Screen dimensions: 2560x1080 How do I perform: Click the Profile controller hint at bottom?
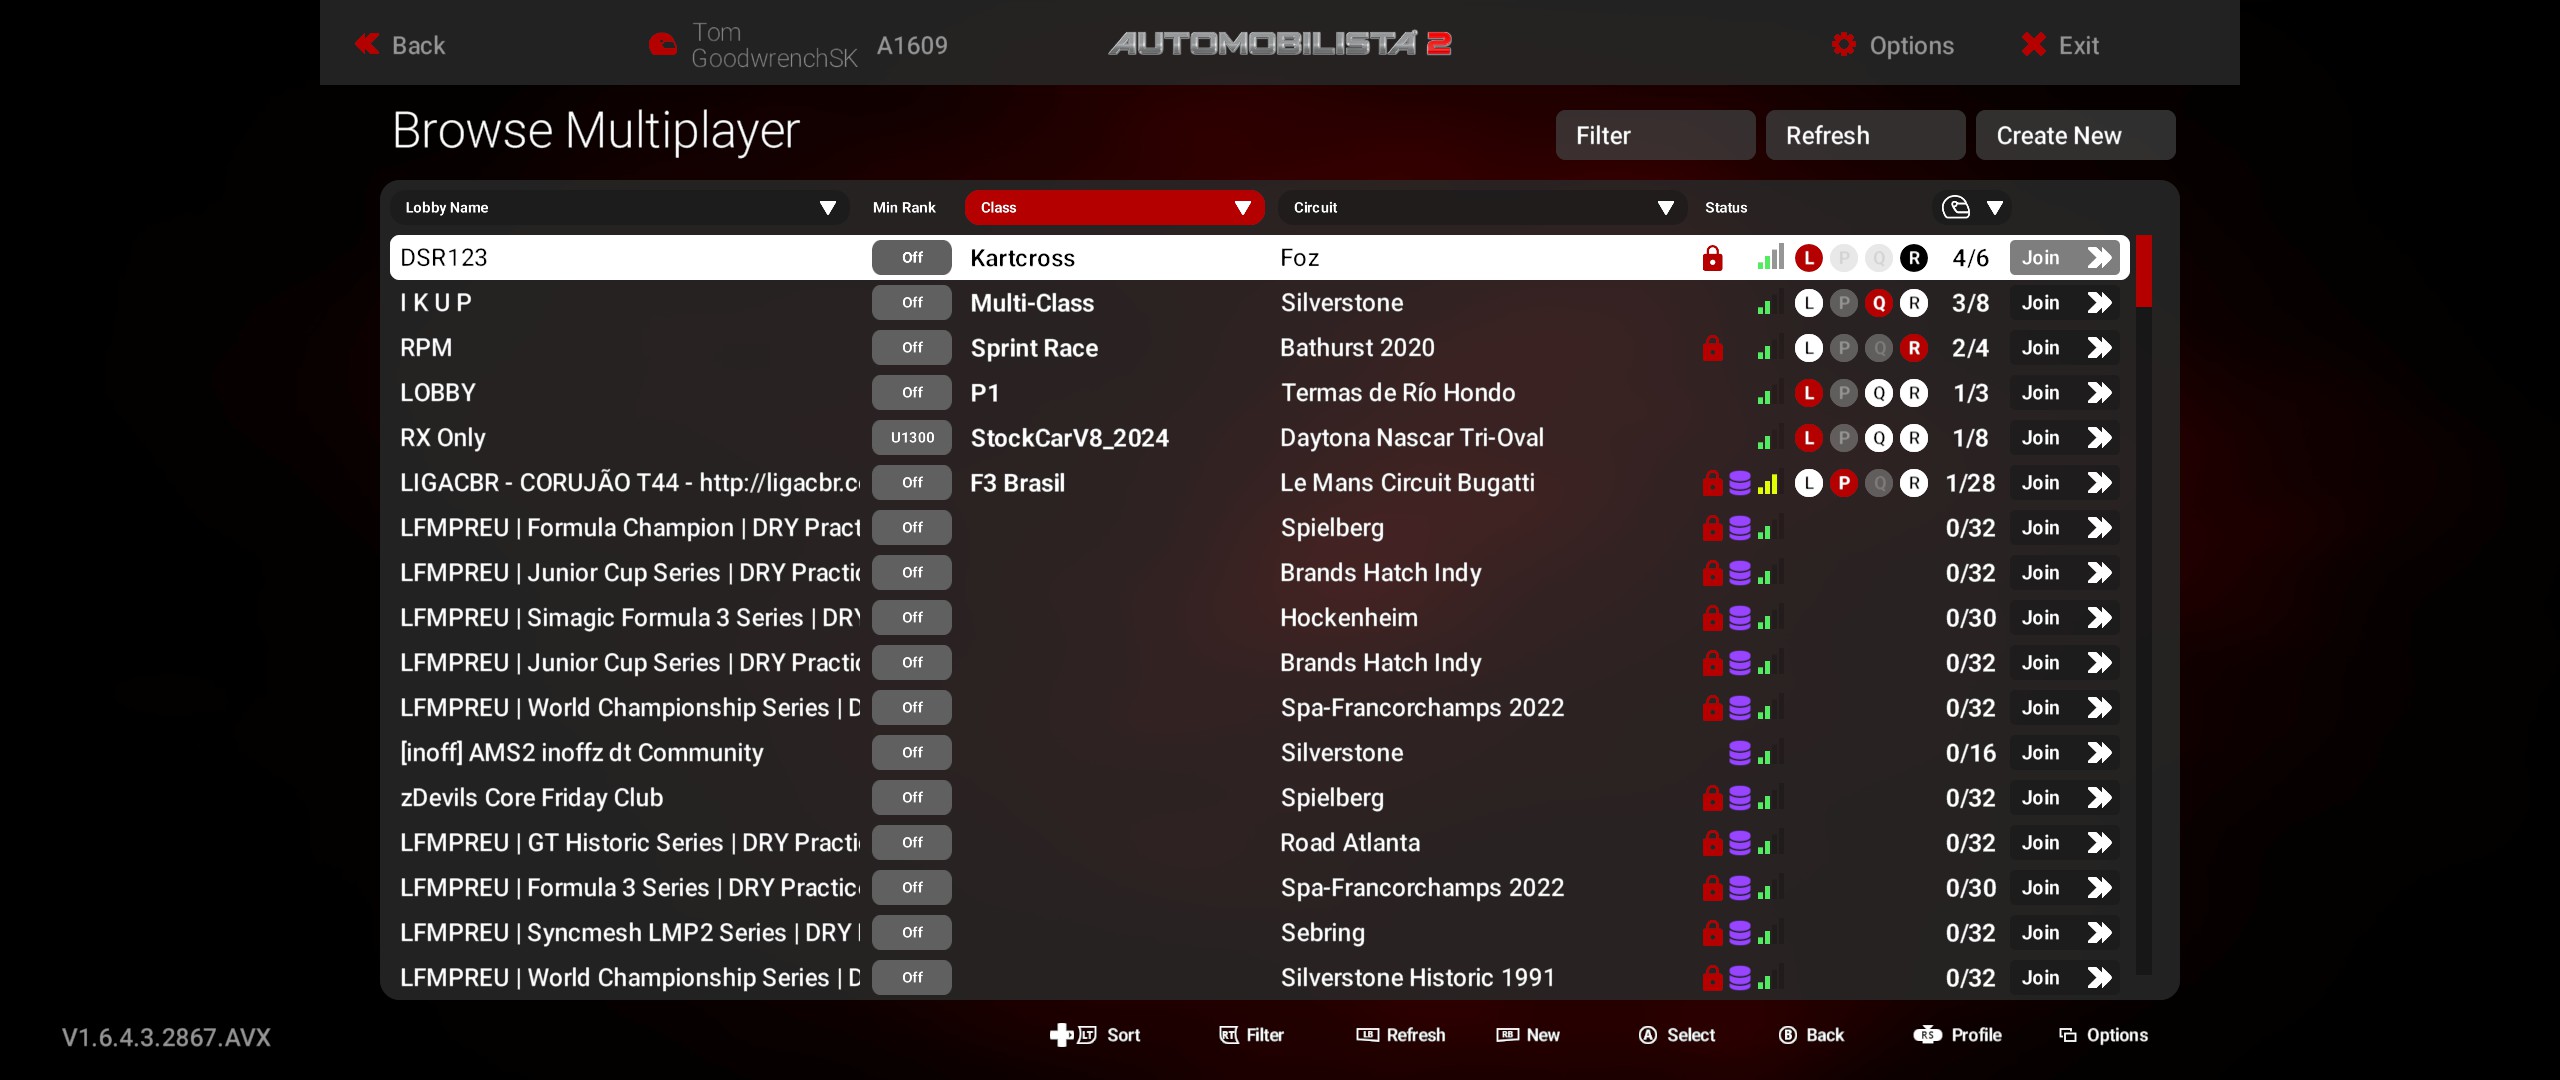(x=1957, y=1035)
